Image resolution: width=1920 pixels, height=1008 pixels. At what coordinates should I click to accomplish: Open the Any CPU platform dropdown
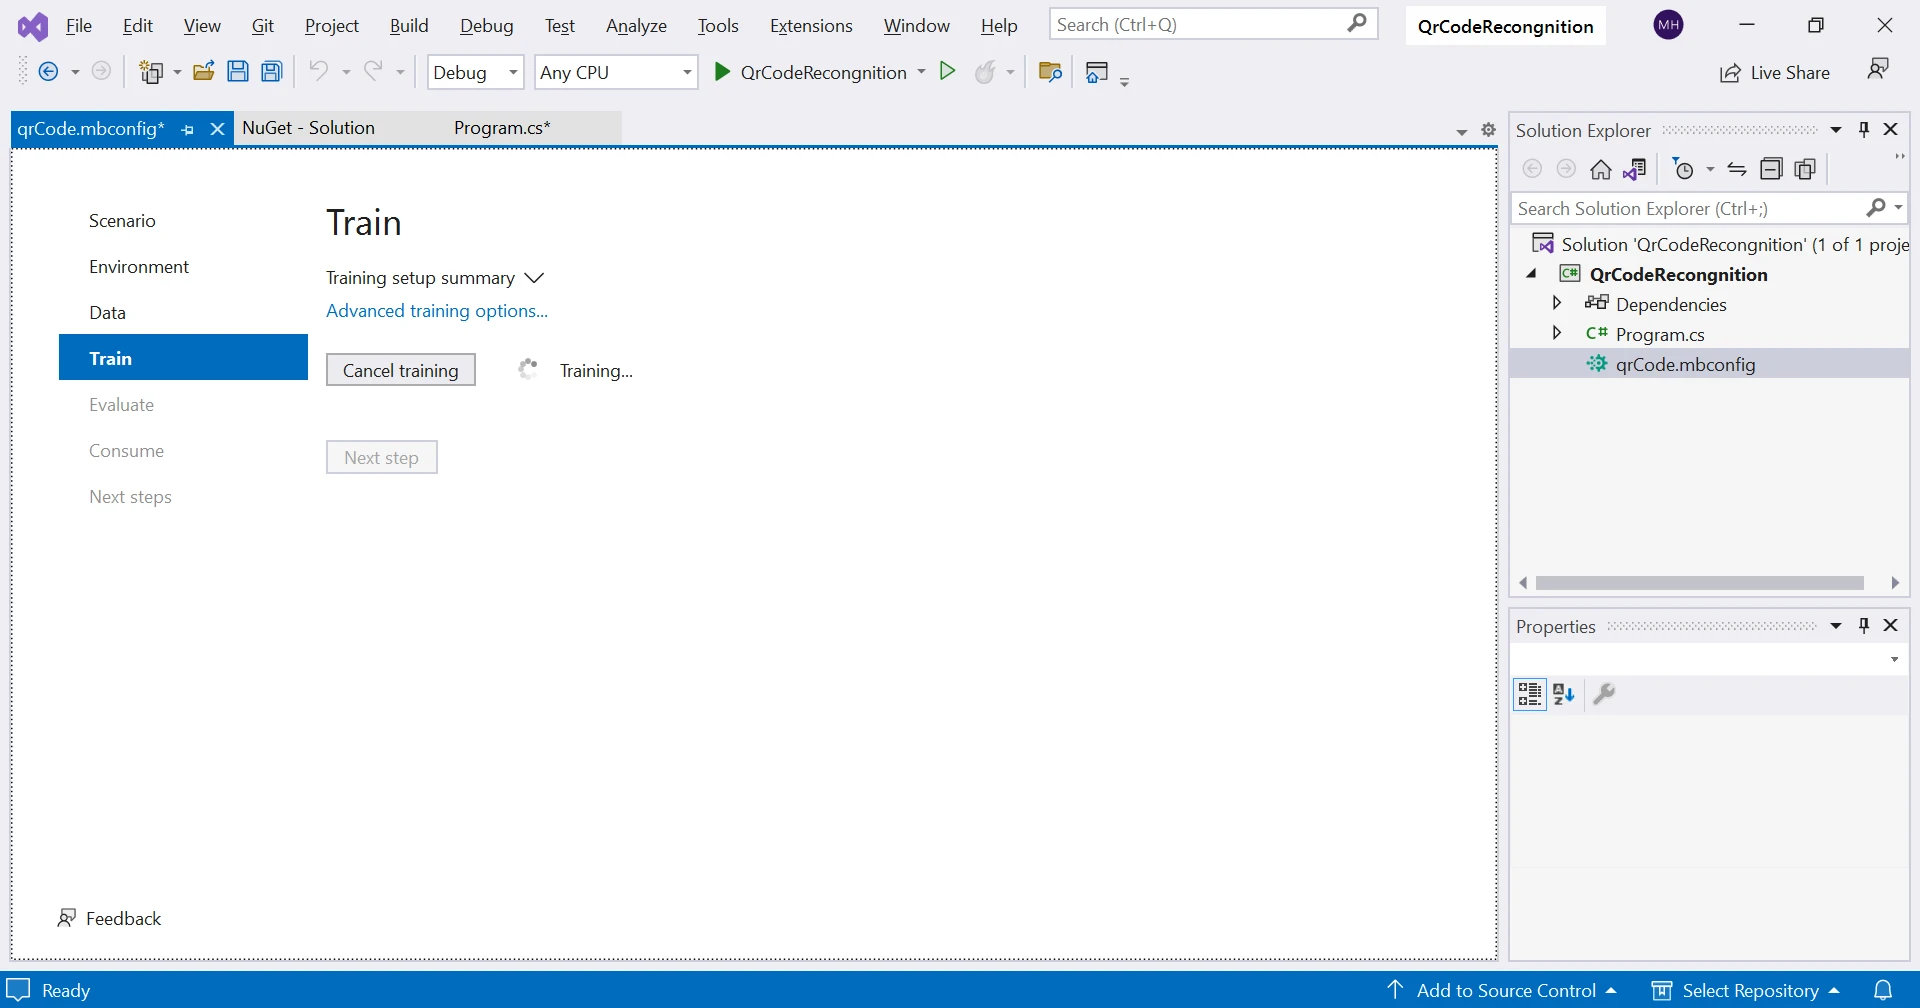click(615, 72)
